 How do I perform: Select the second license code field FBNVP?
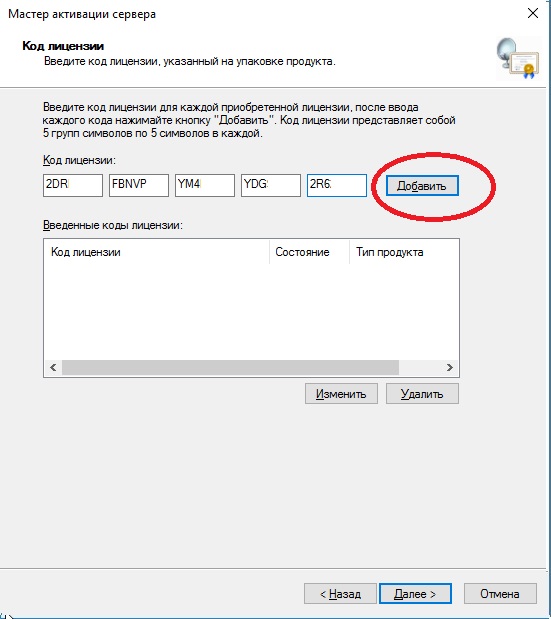(139, 186)
